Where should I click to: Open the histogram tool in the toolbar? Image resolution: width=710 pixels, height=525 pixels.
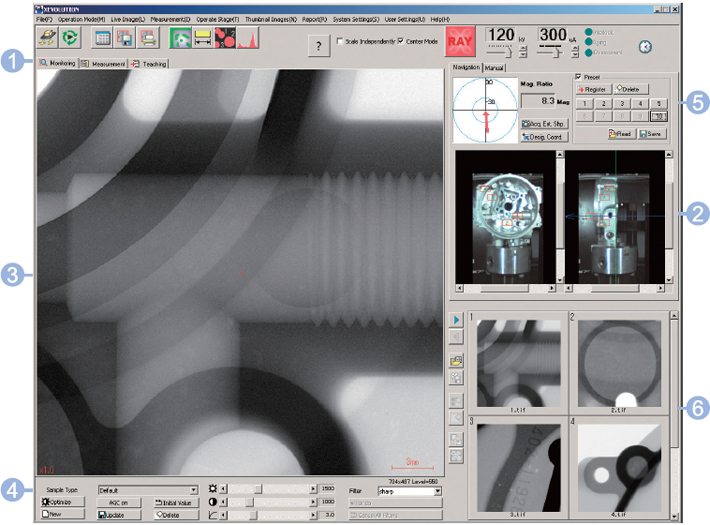coord(247,39)
